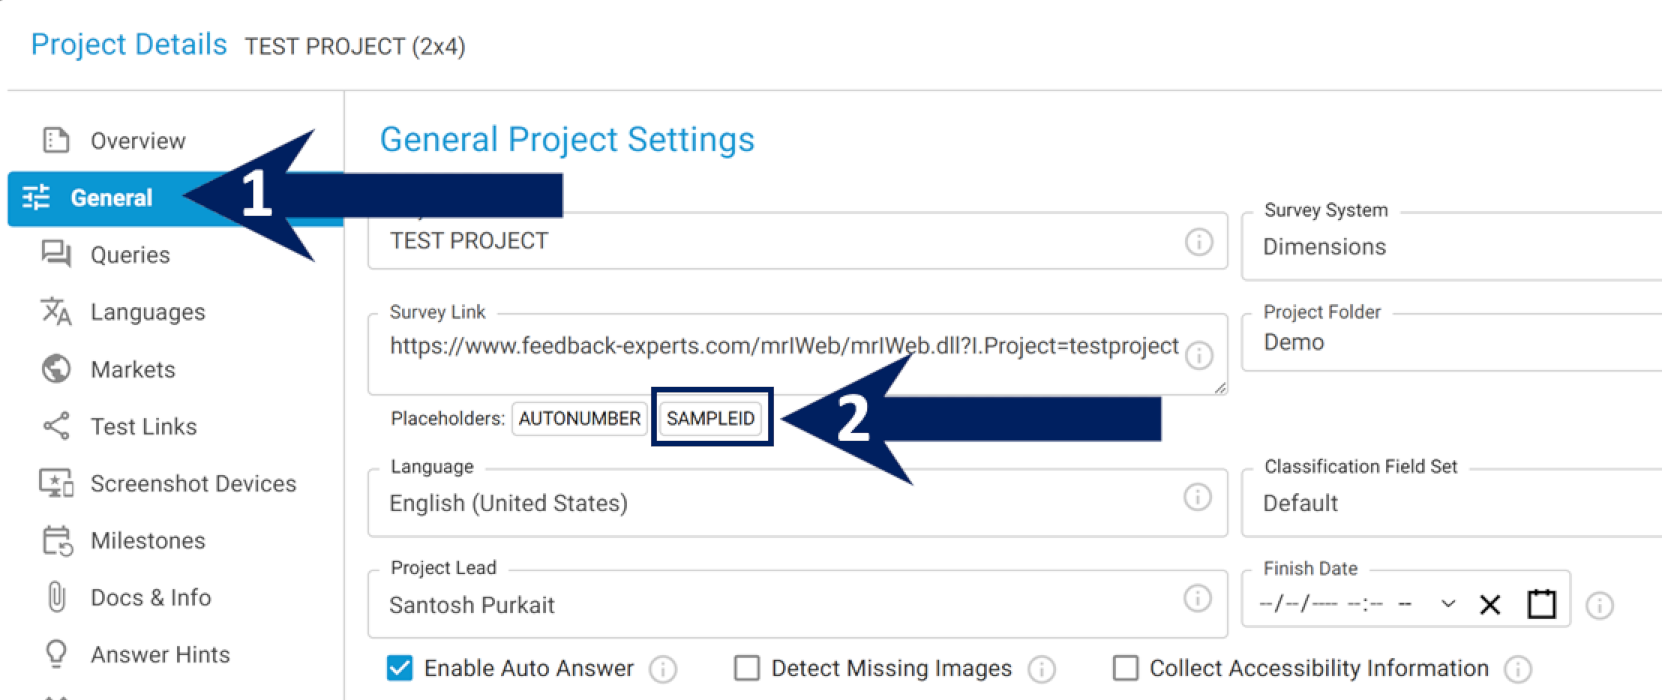
Task: Click the Overview page icon in sidebar
Action: (x=56, y=140)
